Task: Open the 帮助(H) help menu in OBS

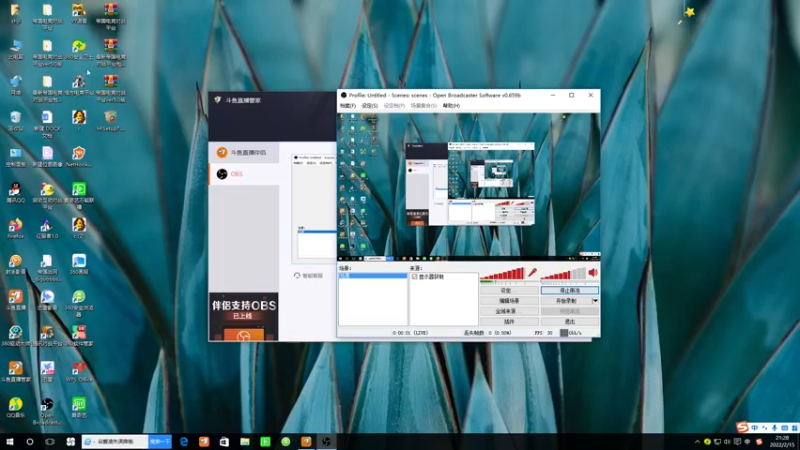Action: [451, 106]
